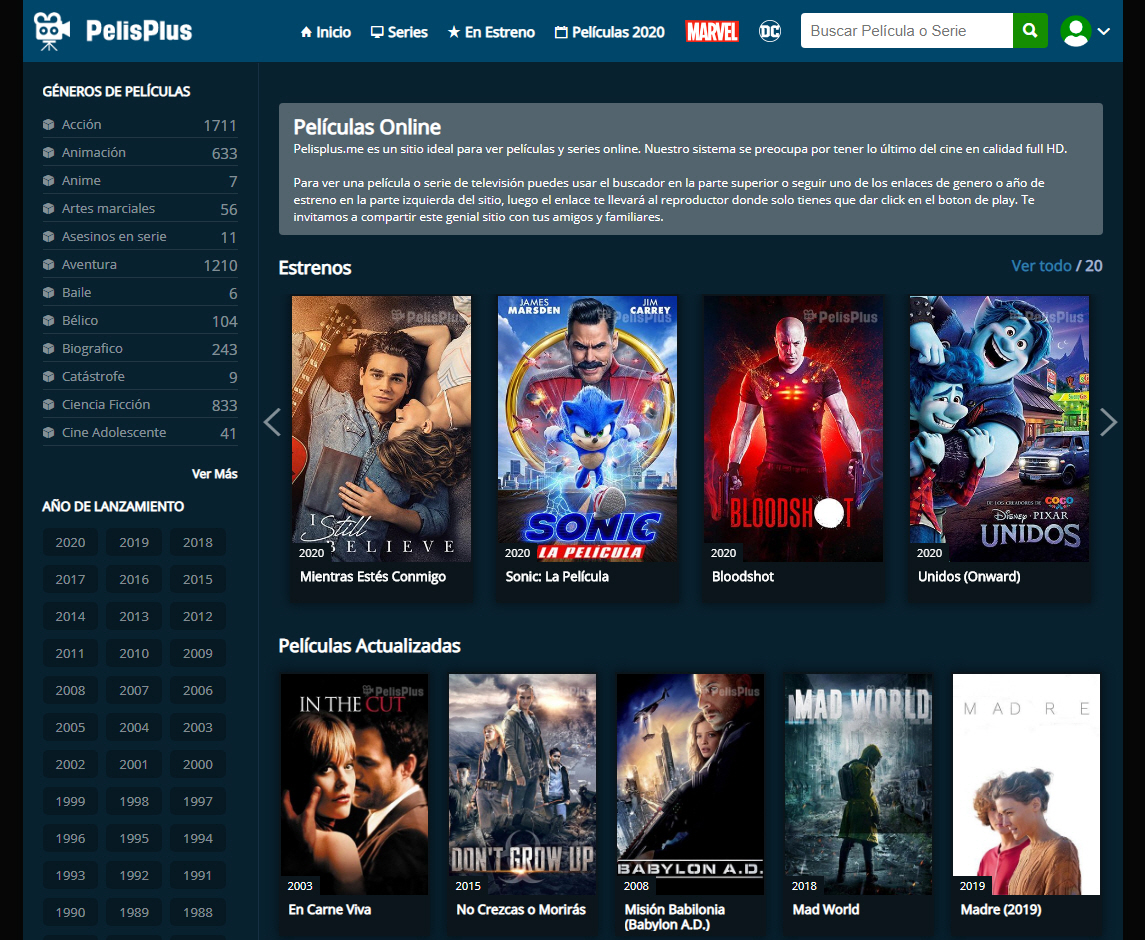1145x940 pixels.
Task: Filter by release year 2015
Action: click(x=198, y=579)
